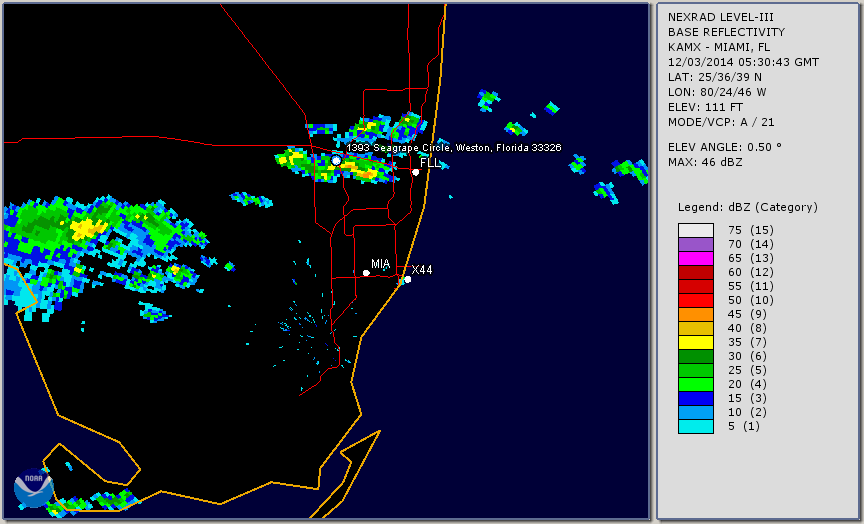
Task: Click the ELEV: 111 FT line
Action: (x=705, y=107)
